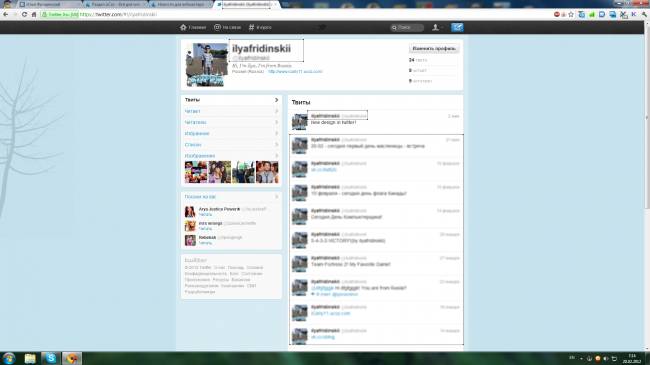Screen dimensions: 650x365
Task: Click the chevron on the Избранное row
Action: point(276,134)
